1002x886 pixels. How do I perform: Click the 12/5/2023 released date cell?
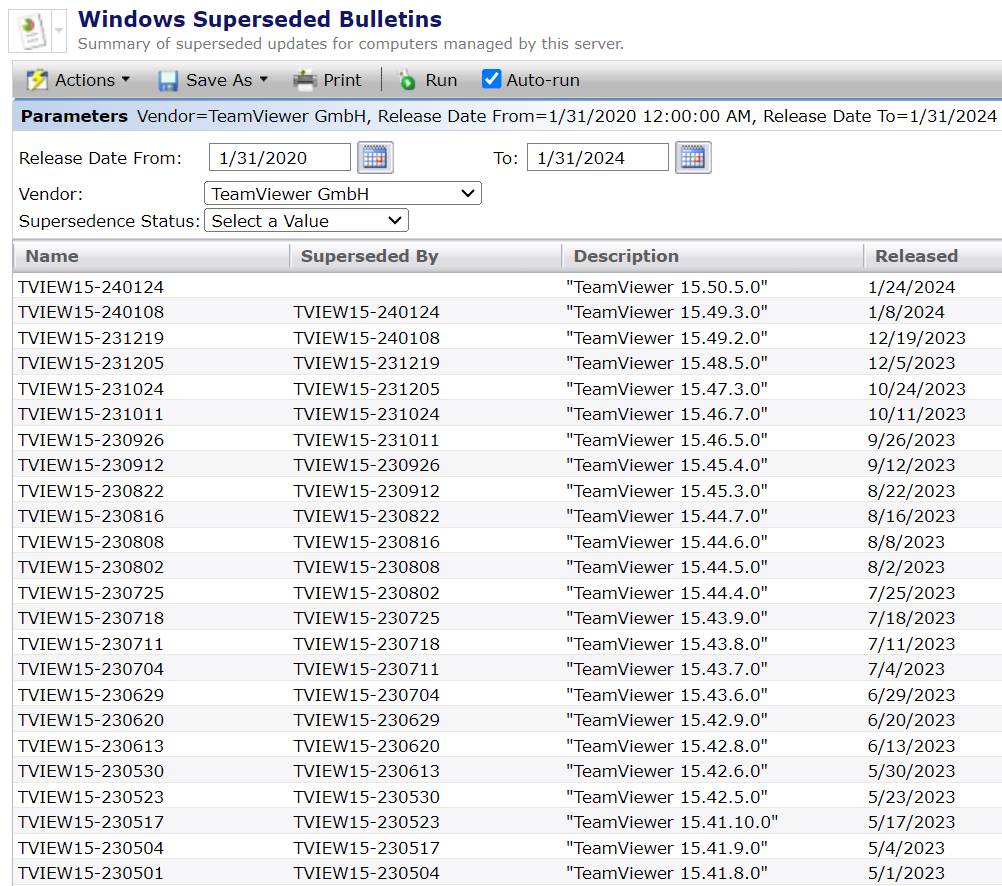click(x=911, y=363)
